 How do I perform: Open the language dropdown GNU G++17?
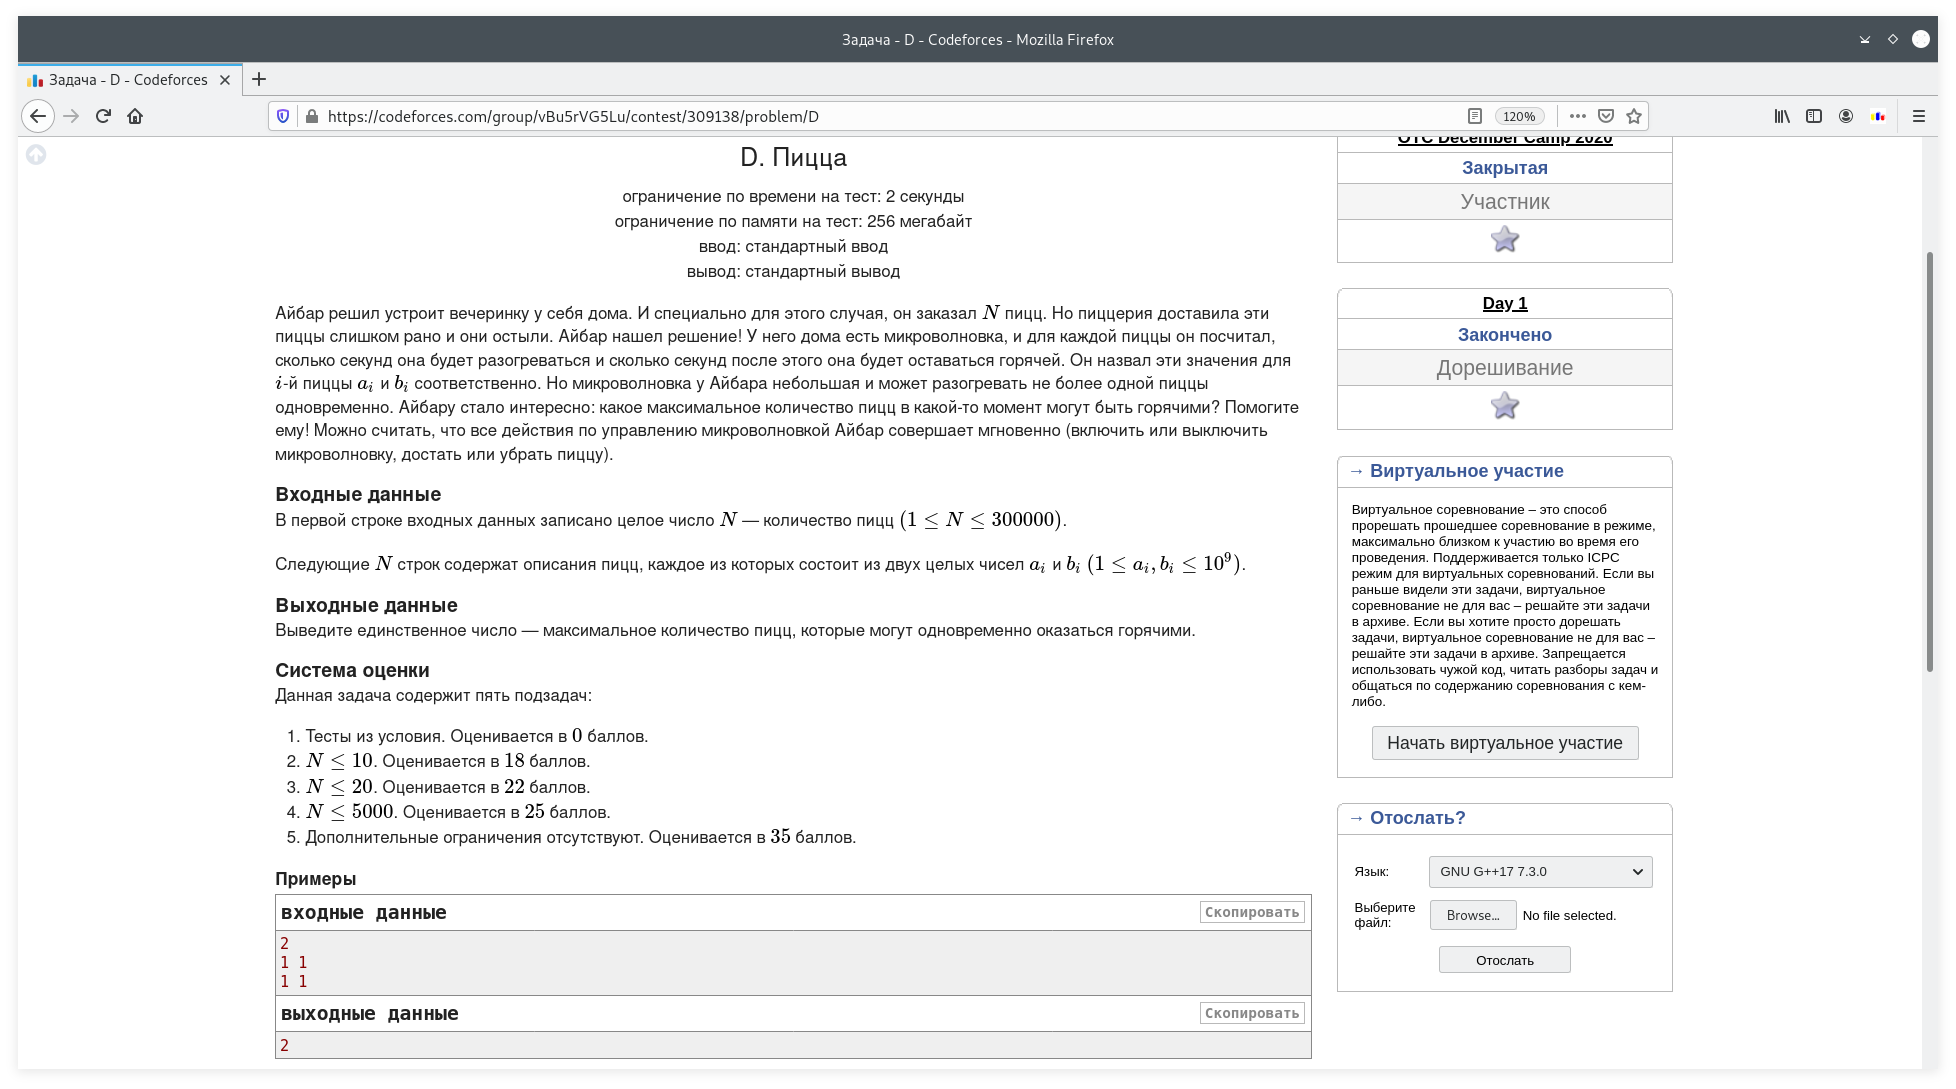click(x=1540, y=872)
